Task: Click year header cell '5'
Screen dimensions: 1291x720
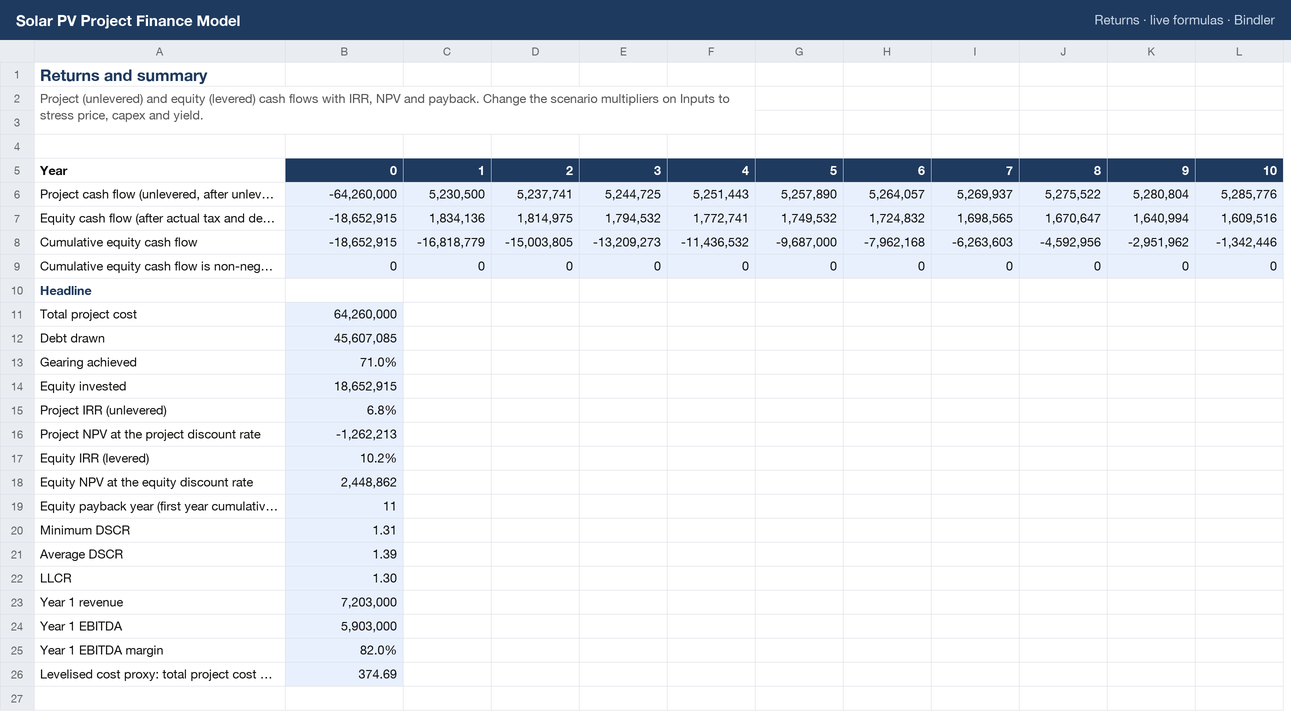Action: [x=799, y=170]
